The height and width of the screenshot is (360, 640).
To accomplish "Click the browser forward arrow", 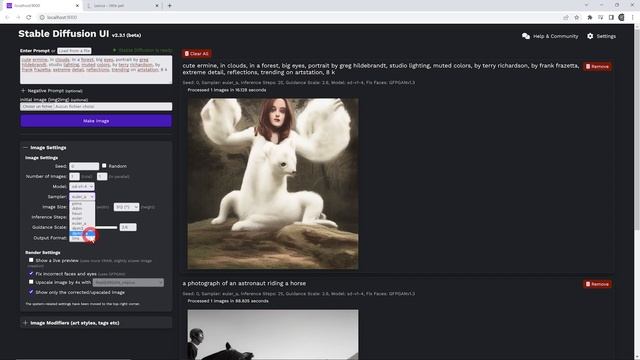I will coord(18,18).
